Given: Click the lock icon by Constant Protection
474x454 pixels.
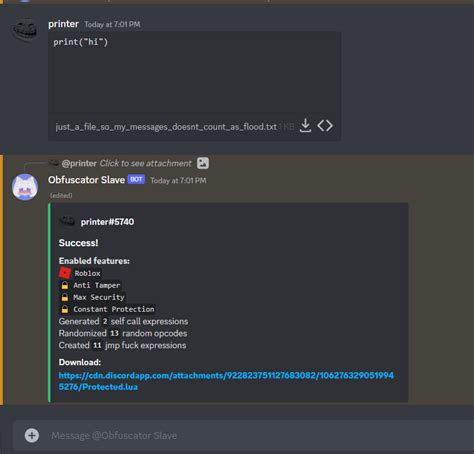Looking at the screenshot, I should 65,309.
